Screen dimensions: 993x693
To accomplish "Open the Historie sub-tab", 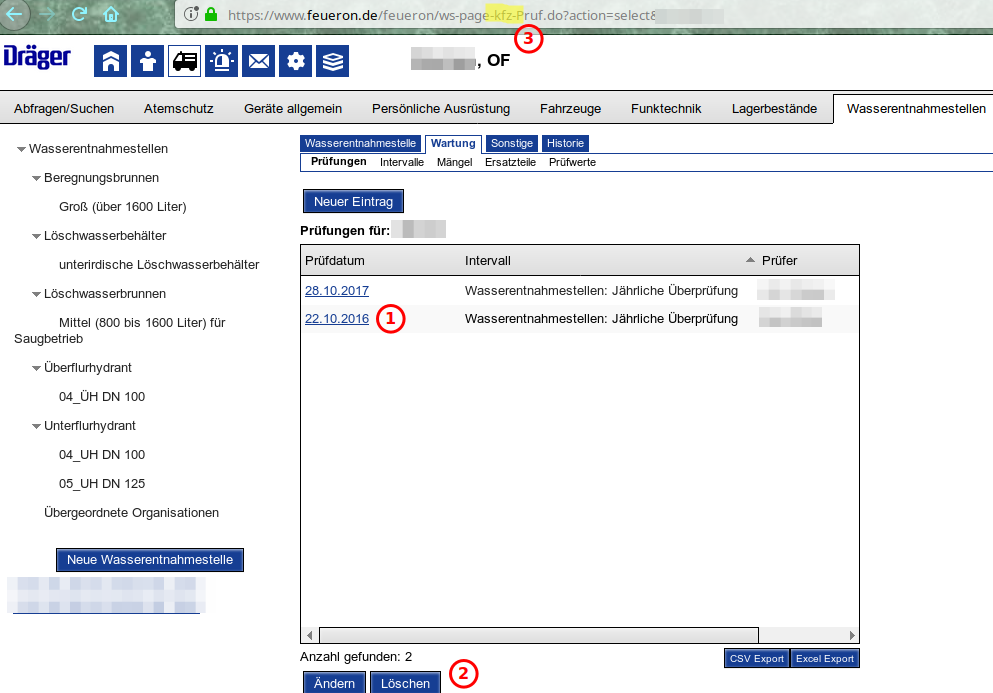I will (565, 143).
